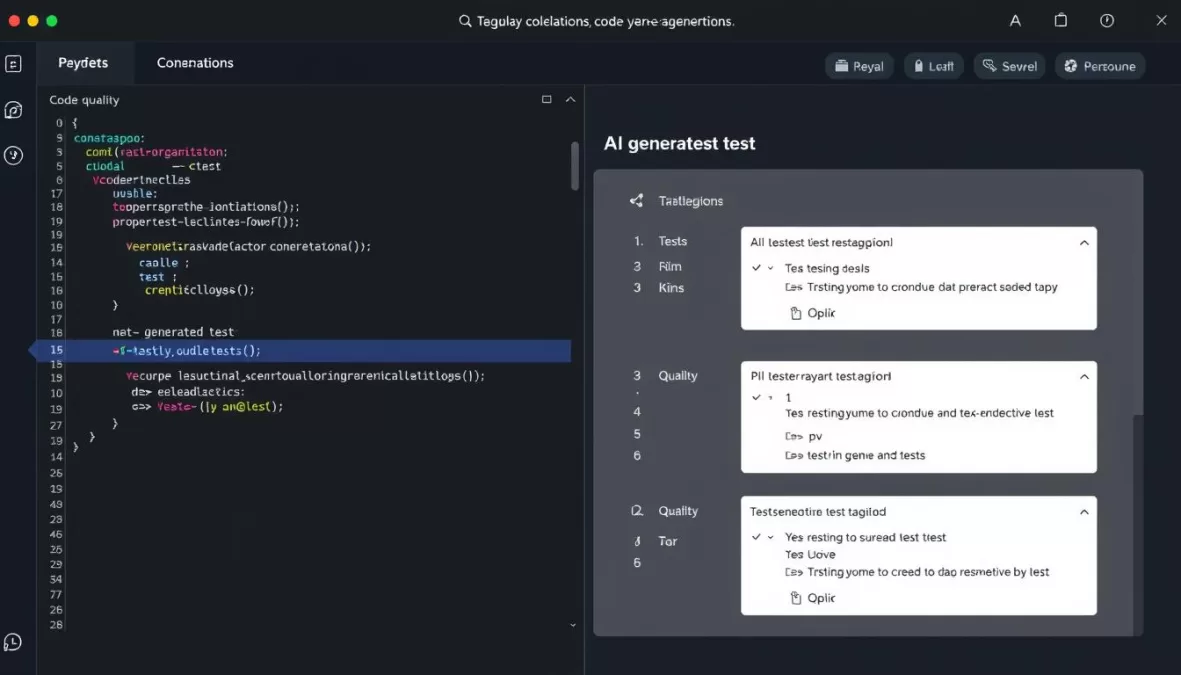Select the Paydets tab
Screen dimensions: 1181x675
[85, 62]
